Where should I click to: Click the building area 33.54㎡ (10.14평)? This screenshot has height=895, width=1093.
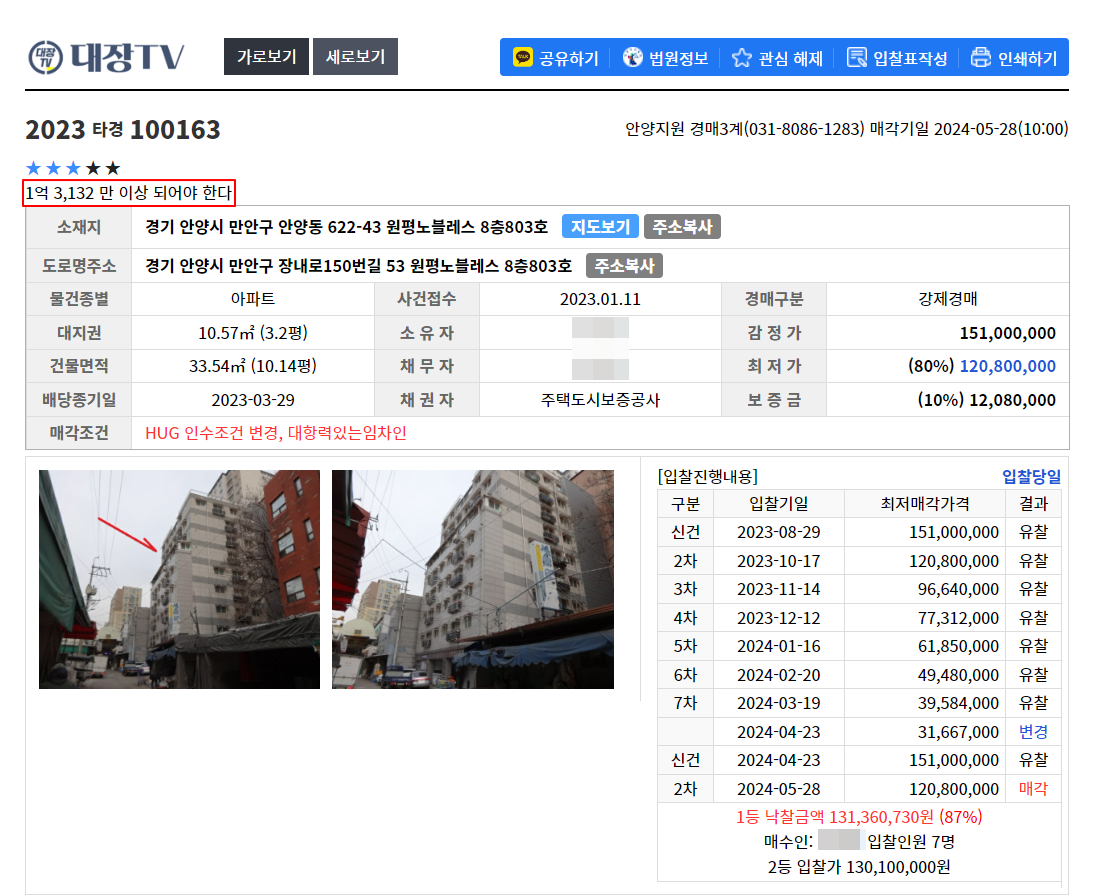(253, 366)
